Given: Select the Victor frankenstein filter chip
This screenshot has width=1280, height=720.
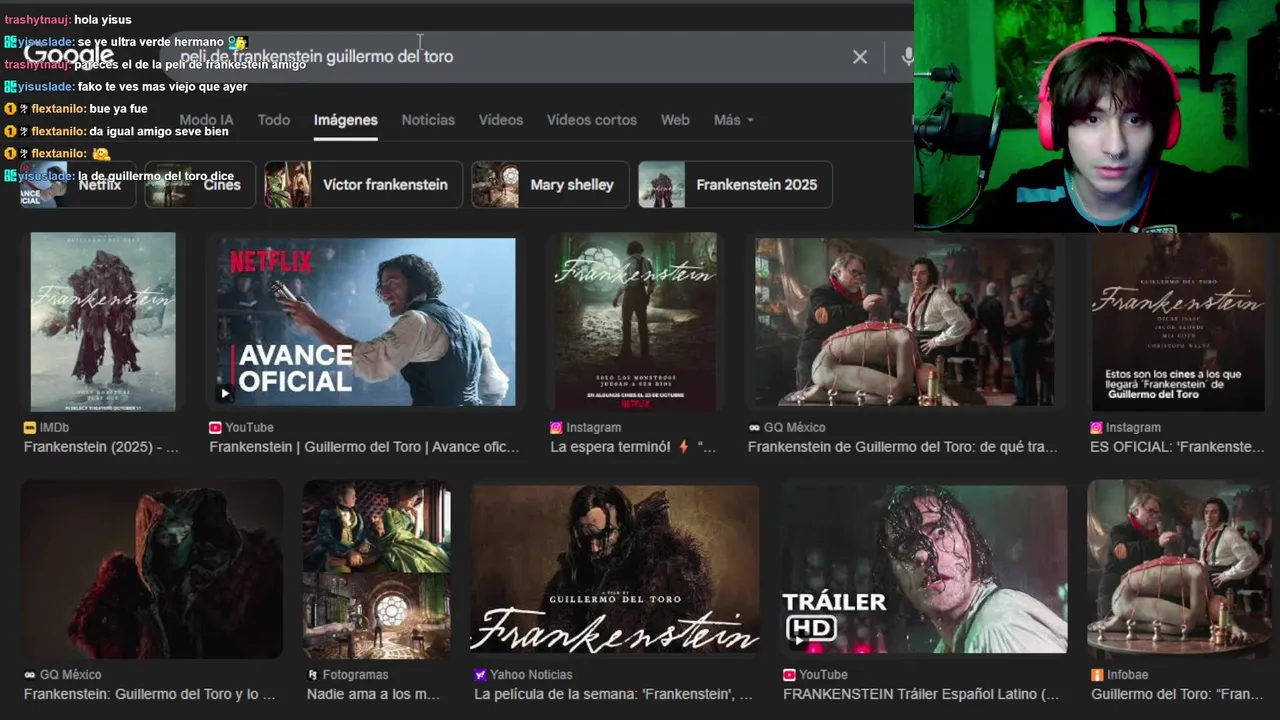Looking at the screenshot, I should pos(363,185).
